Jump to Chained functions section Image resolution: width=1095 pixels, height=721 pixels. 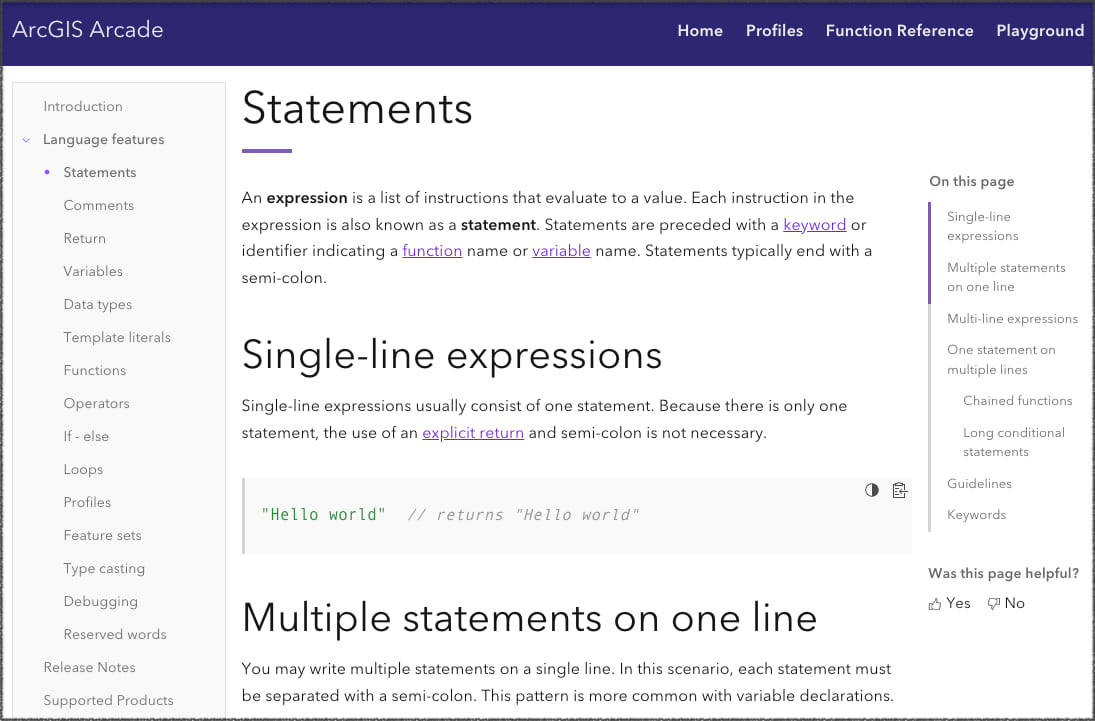point(1017,401)
